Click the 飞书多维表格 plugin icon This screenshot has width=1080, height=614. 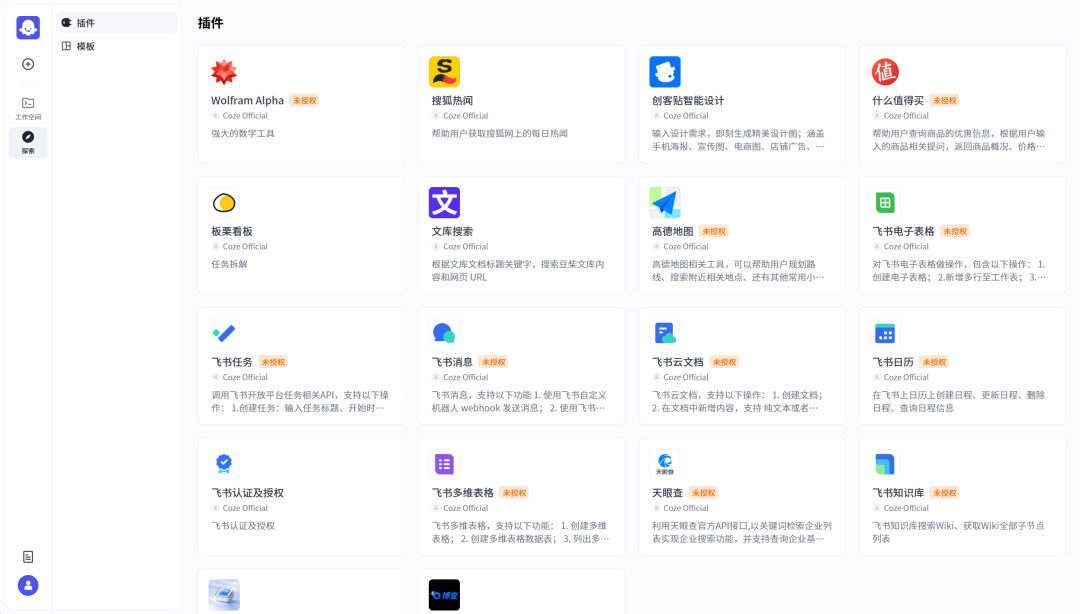[x=444, y=464]
